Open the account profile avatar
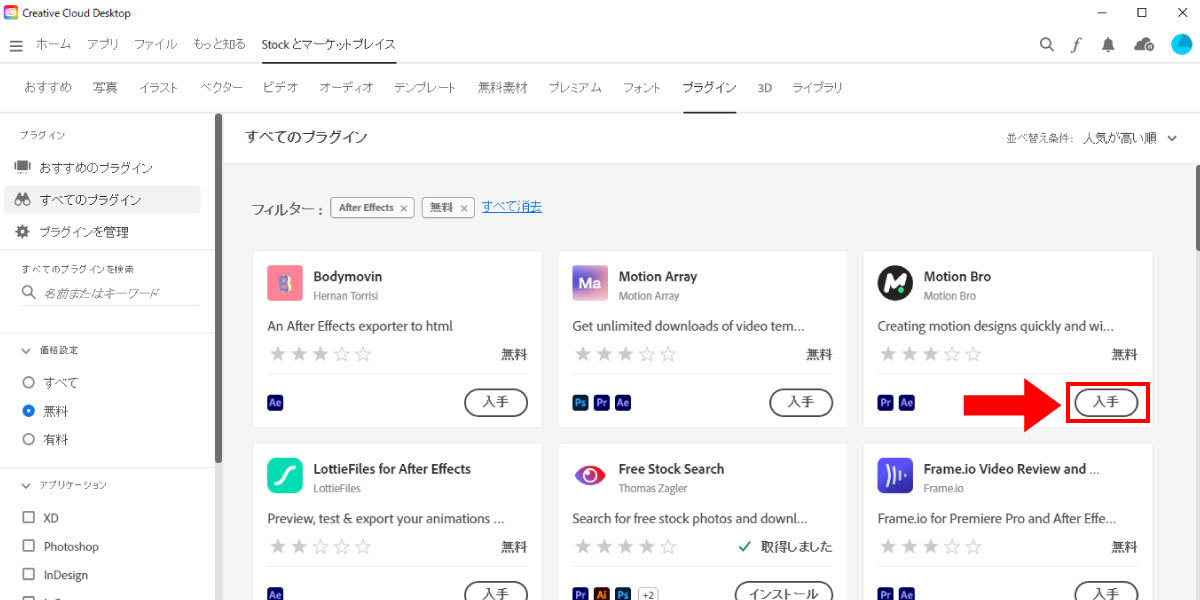Viewport: 1200px width, 600px height. click(1181, 44)
